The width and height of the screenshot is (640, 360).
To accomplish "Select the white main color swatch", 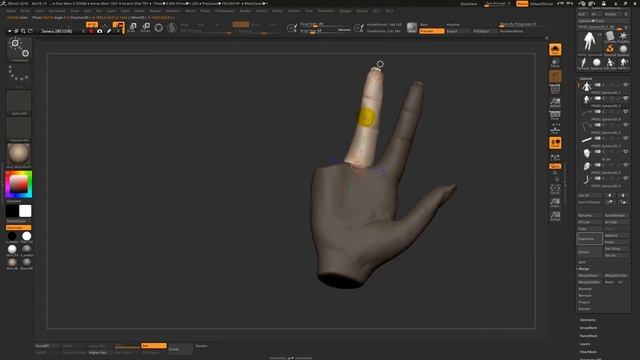I will pyautogui.click(x=25, y=211).
